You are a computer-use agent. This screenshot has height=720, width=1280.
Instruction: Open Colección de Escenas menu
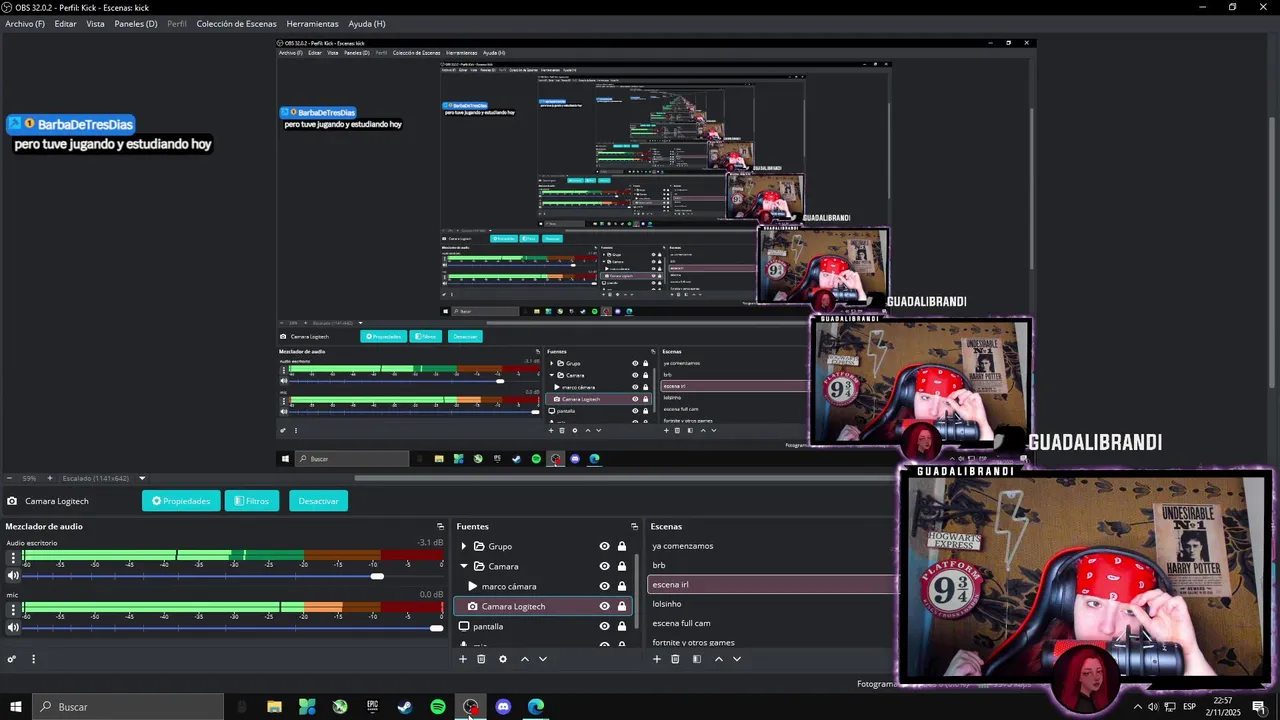click(236, 24)
